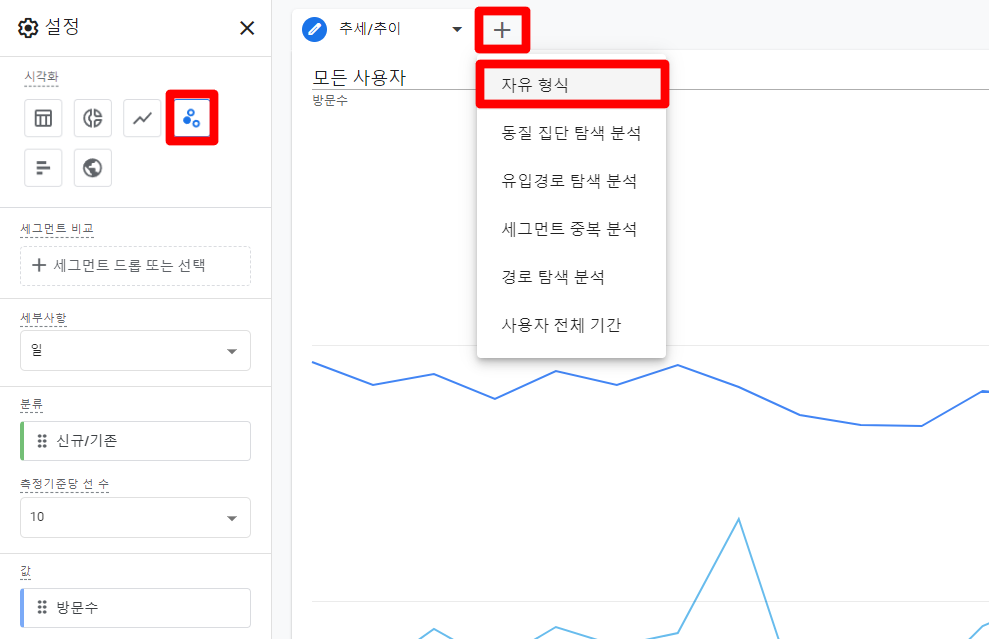Select the scatter plot visualization icon
This screenshot has width=989, height=639.
coord(191,118)
